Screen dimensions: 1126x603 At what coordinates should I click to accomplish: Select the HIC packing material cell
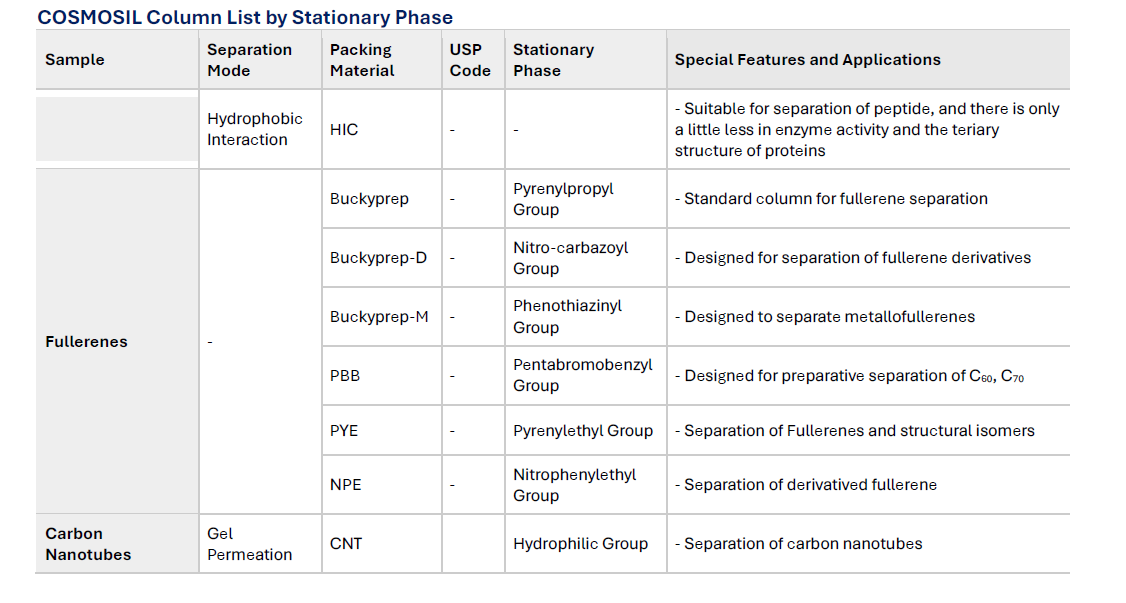point(344,130)
